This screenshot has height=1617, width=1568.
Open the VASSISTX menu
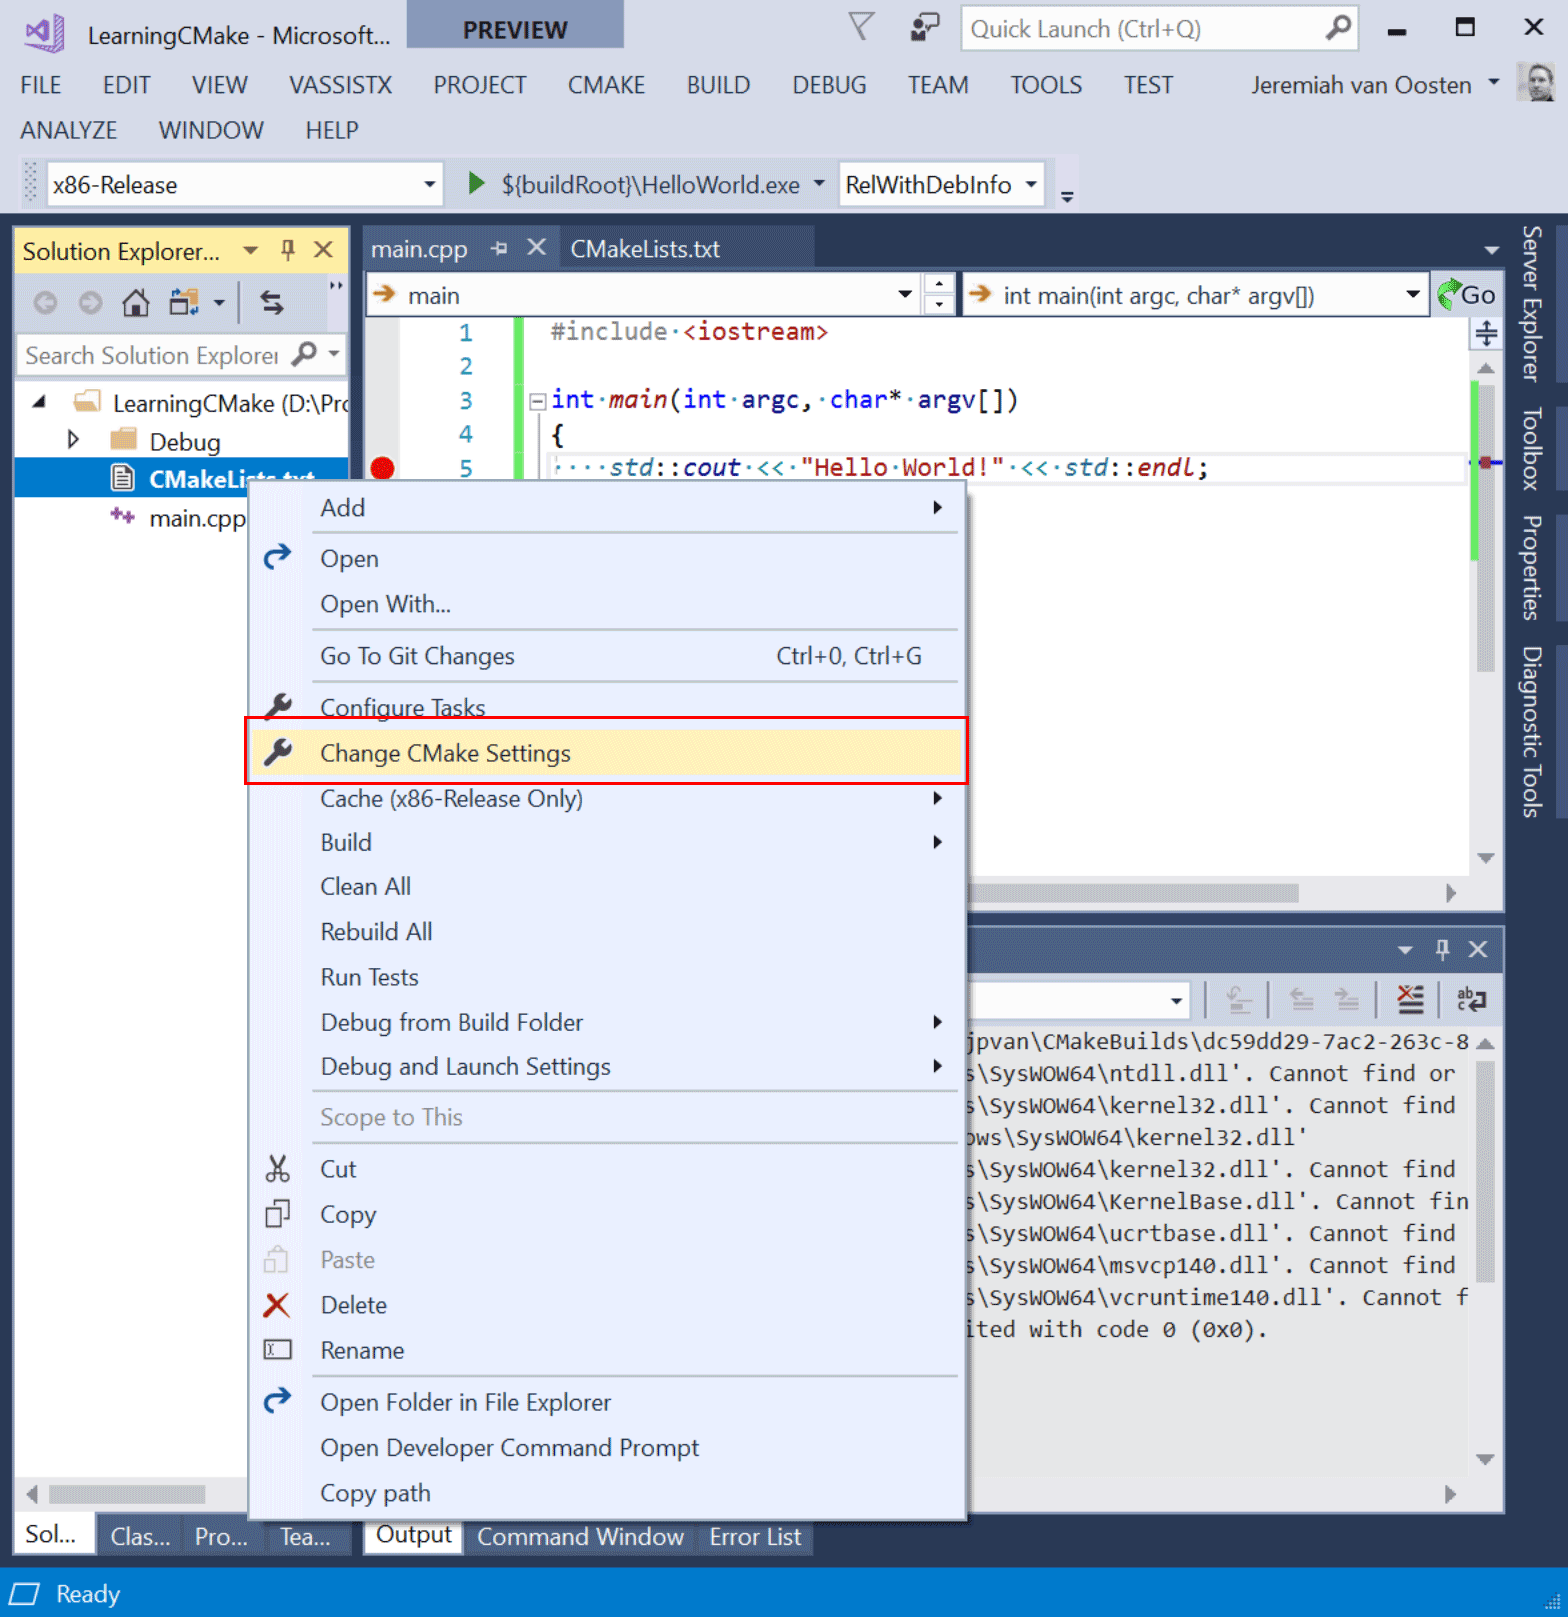340,85
